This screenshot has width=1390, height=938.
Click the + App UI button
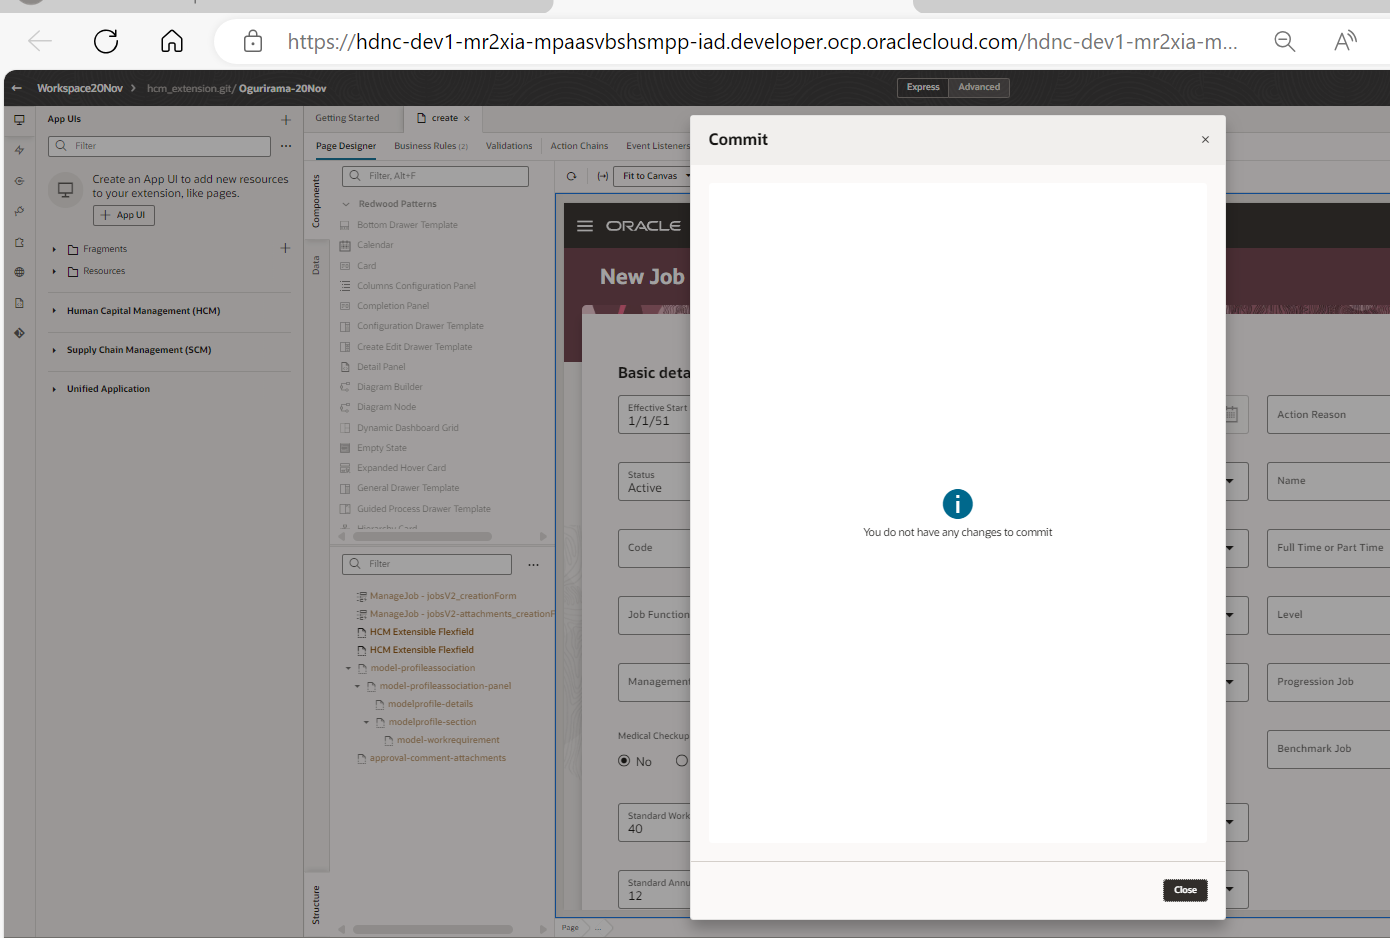click(x=124, y=215)
